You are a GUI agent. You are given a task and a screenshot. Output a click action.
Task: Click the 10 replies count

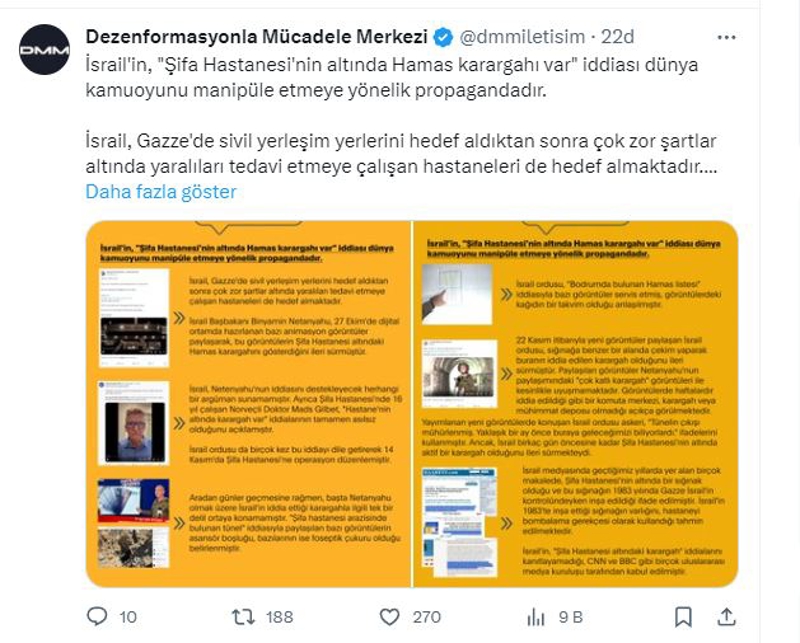pos(128,617)
